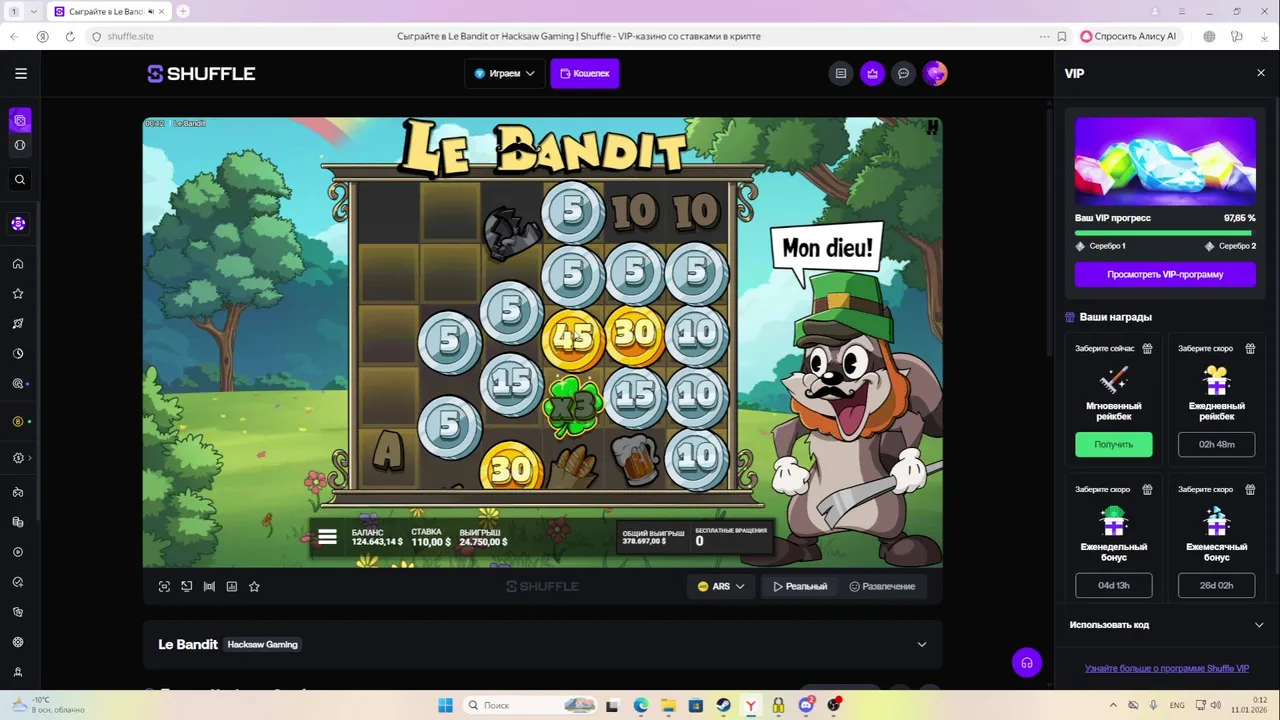This screenshot has width=1280, height=720.
Task: Switch to Развлечение fun mode
Action: 882,587
